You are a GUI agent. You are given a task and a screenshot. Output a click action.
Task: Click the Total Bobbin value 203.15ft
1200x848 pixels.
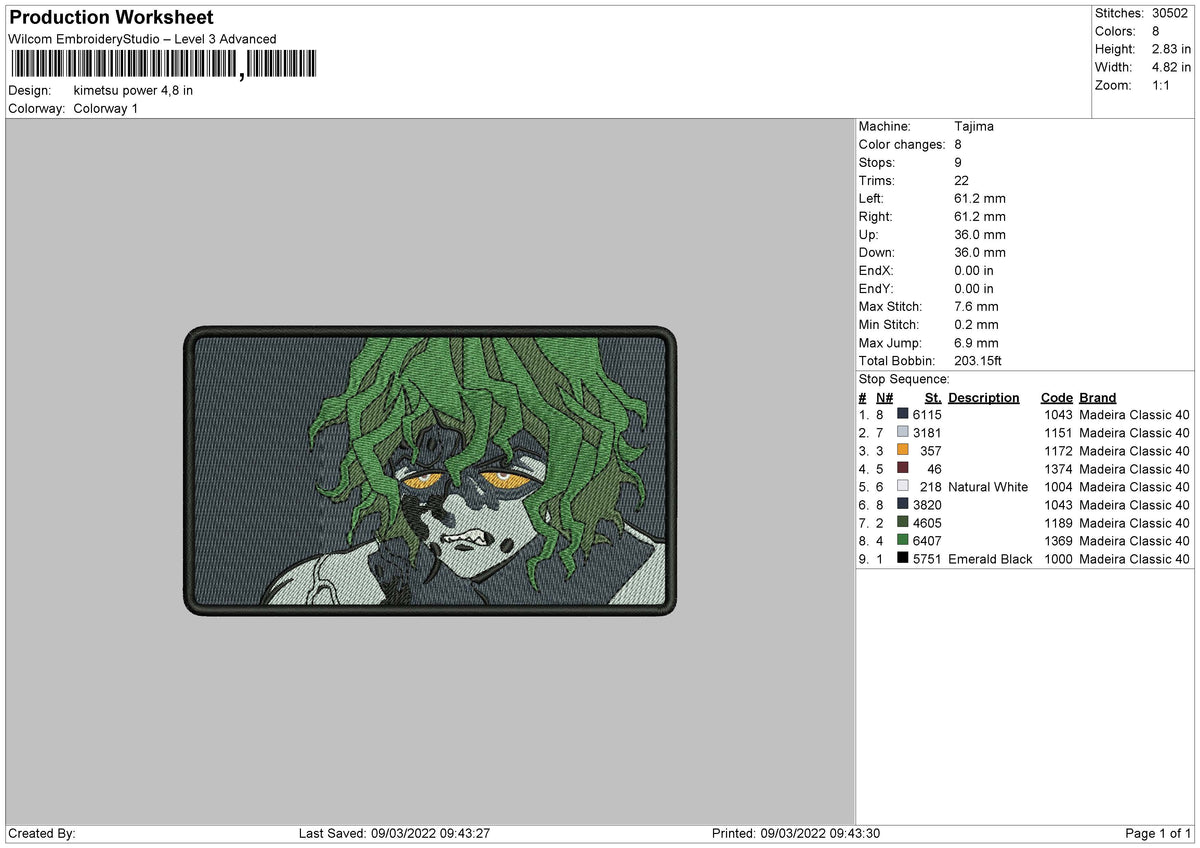click(978, 360)
